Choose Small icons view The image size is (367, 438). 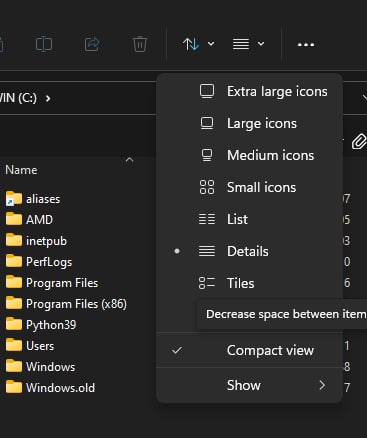click(249, 187)
